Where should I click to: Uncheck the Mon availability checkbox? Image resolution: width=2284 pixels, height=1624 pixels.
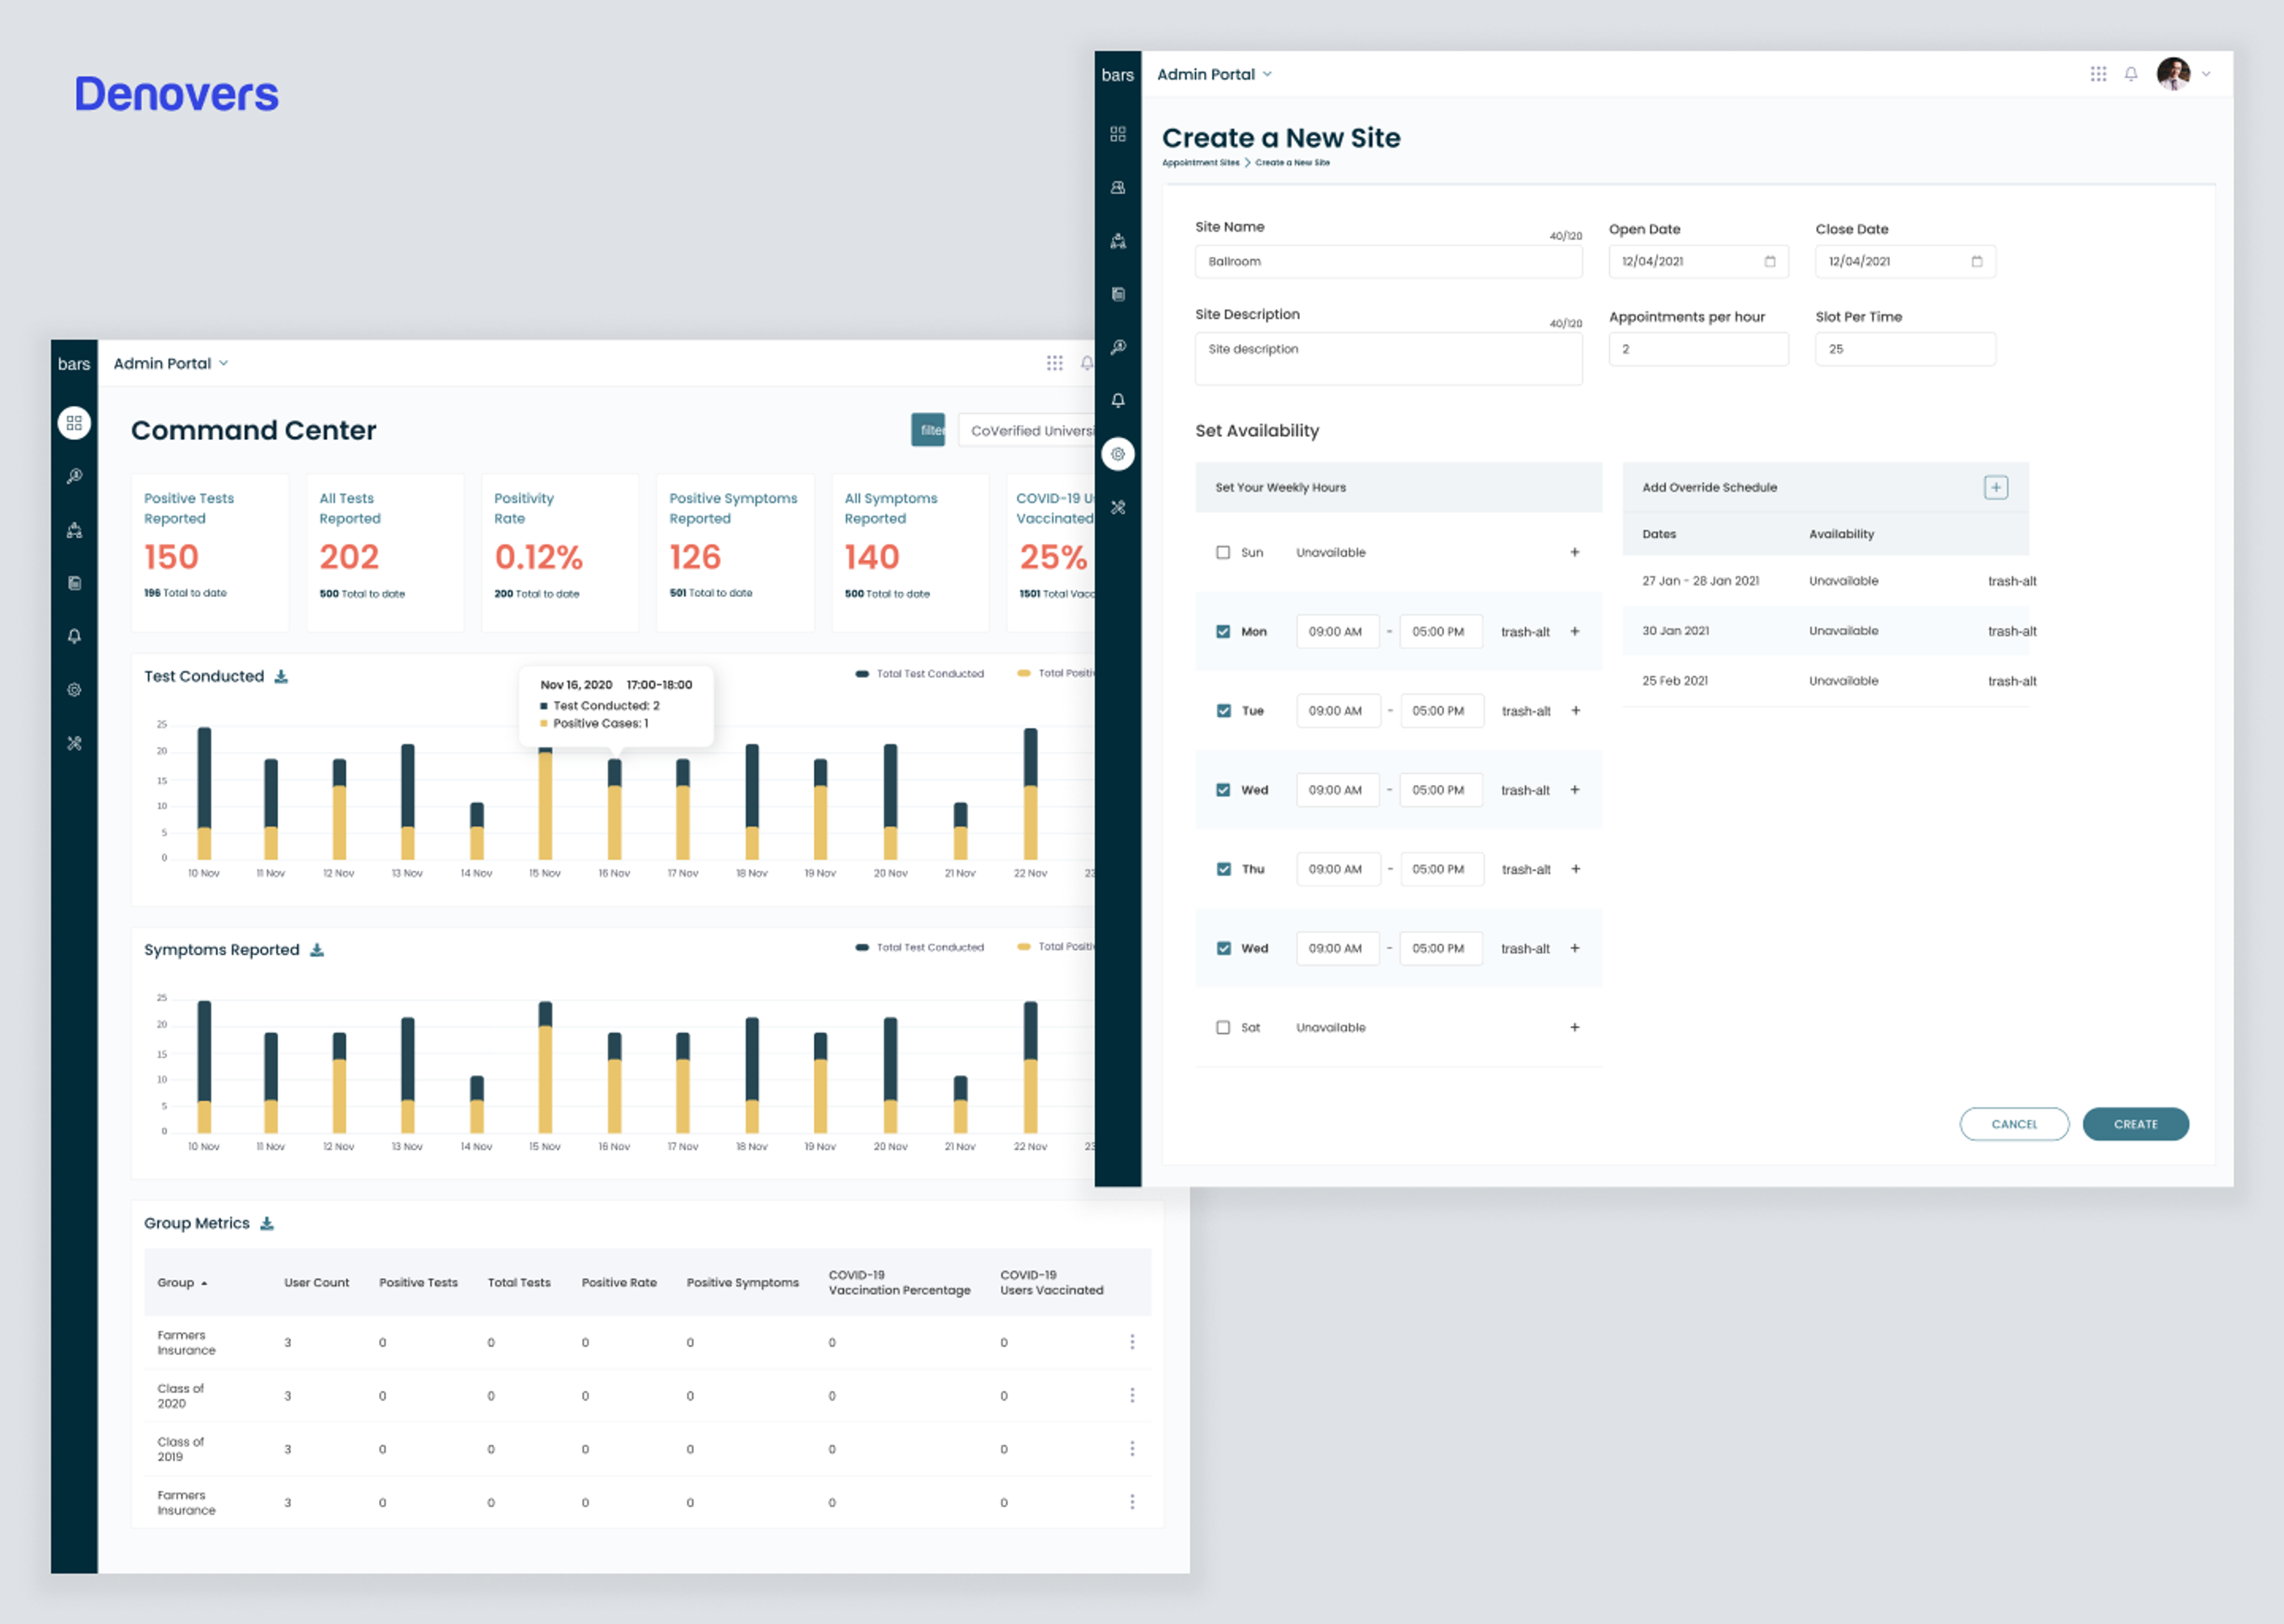click(x=1222, y=631)
